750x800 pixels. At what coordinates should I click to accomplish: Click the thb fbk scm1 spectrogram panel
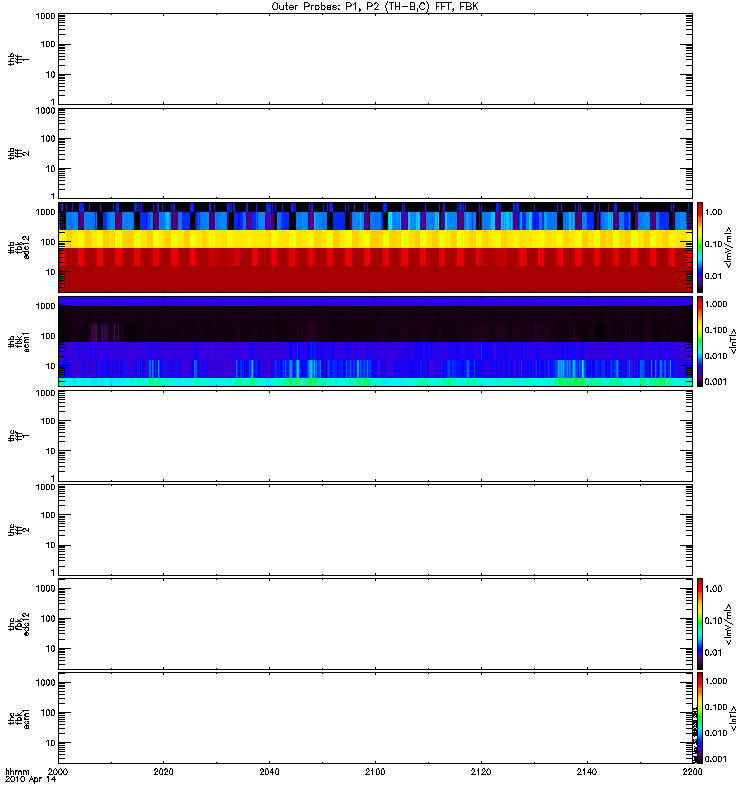coord(376,341)
